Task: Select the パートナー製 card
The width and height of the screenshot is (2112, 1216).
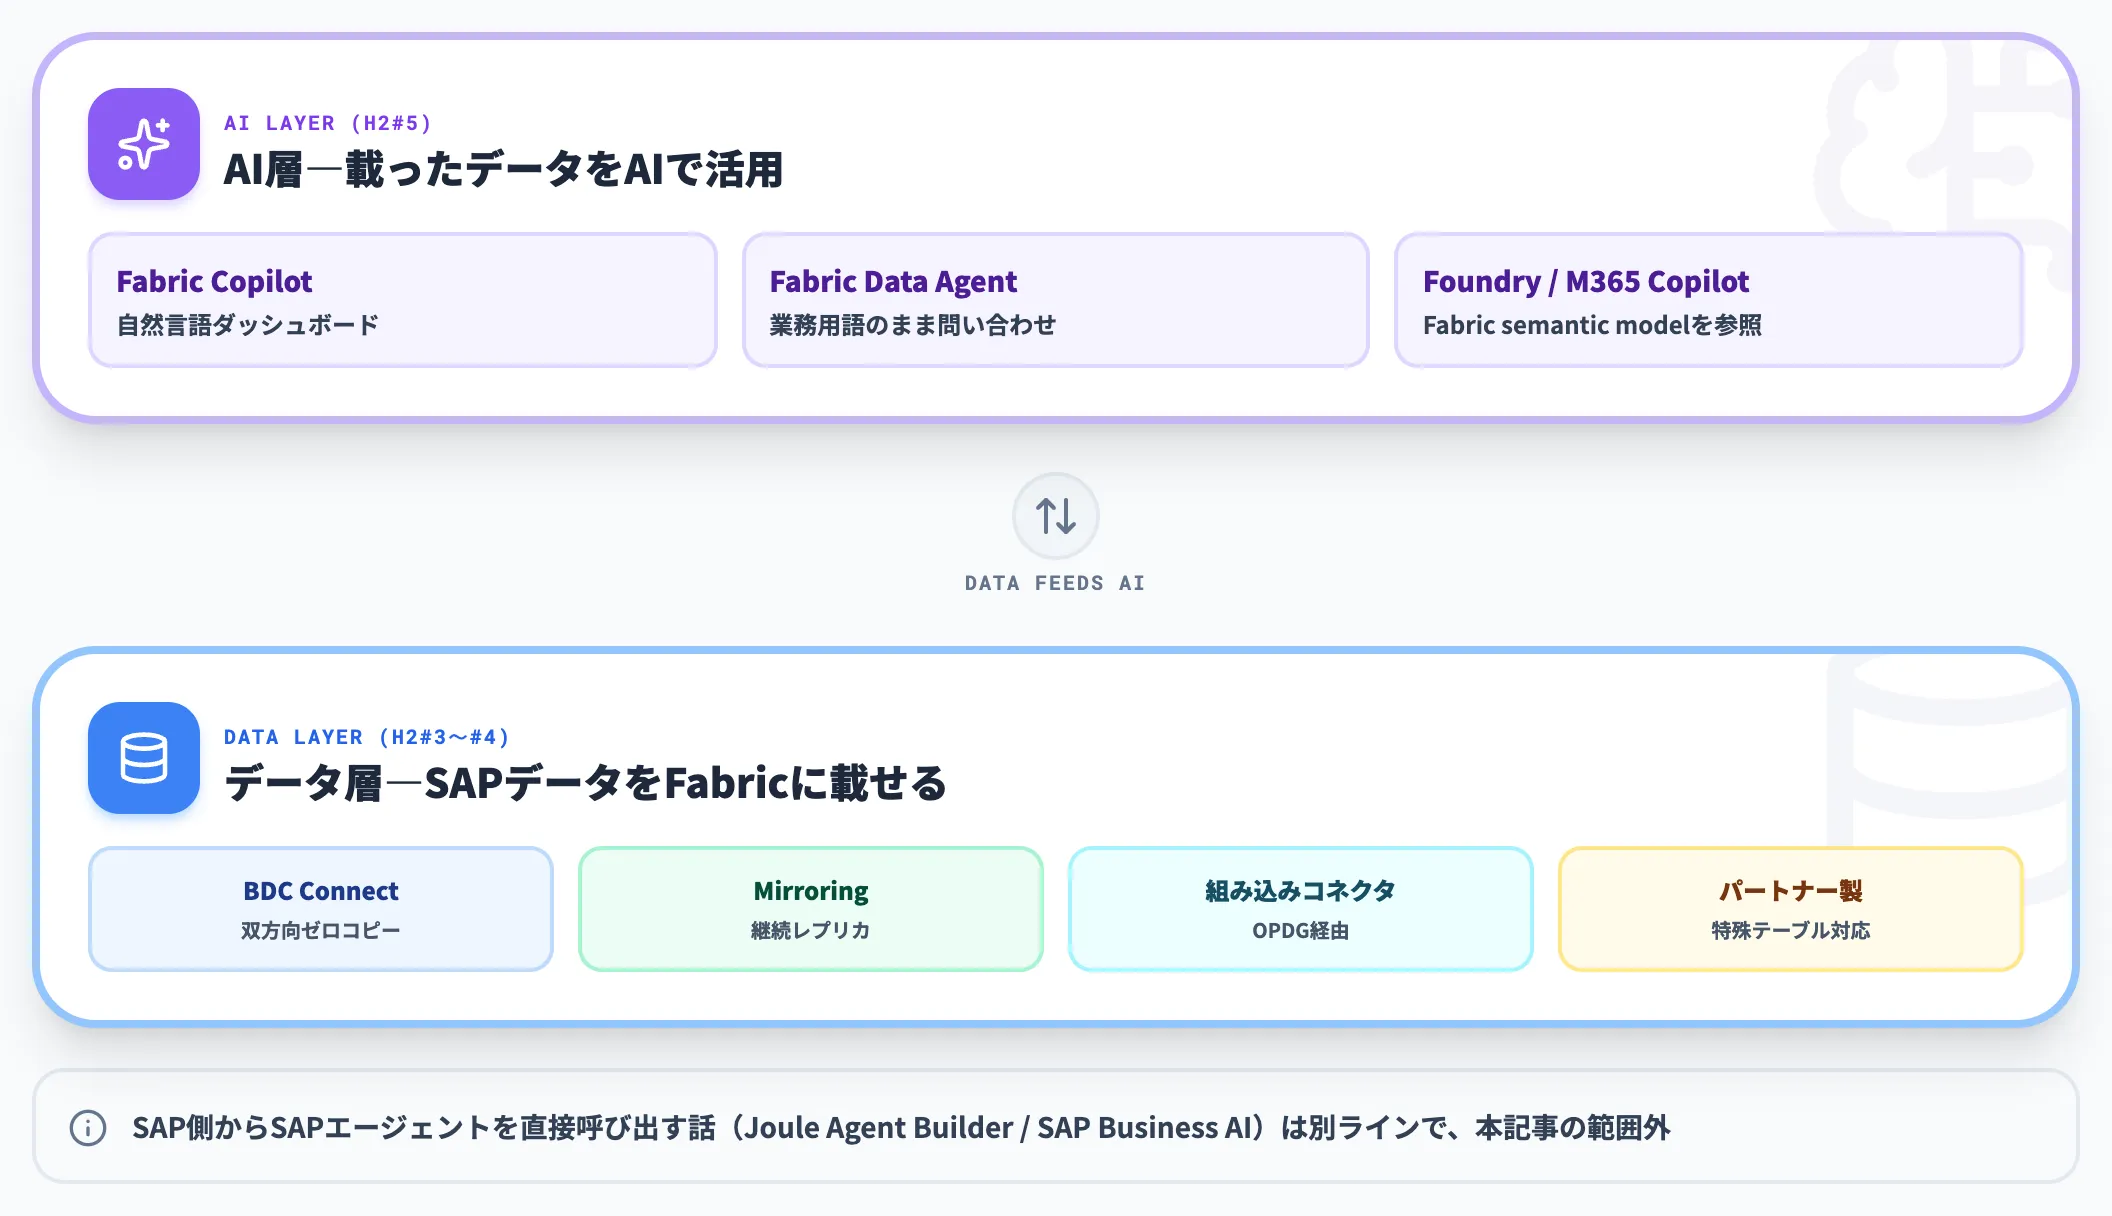Action: click(1791, 909)
